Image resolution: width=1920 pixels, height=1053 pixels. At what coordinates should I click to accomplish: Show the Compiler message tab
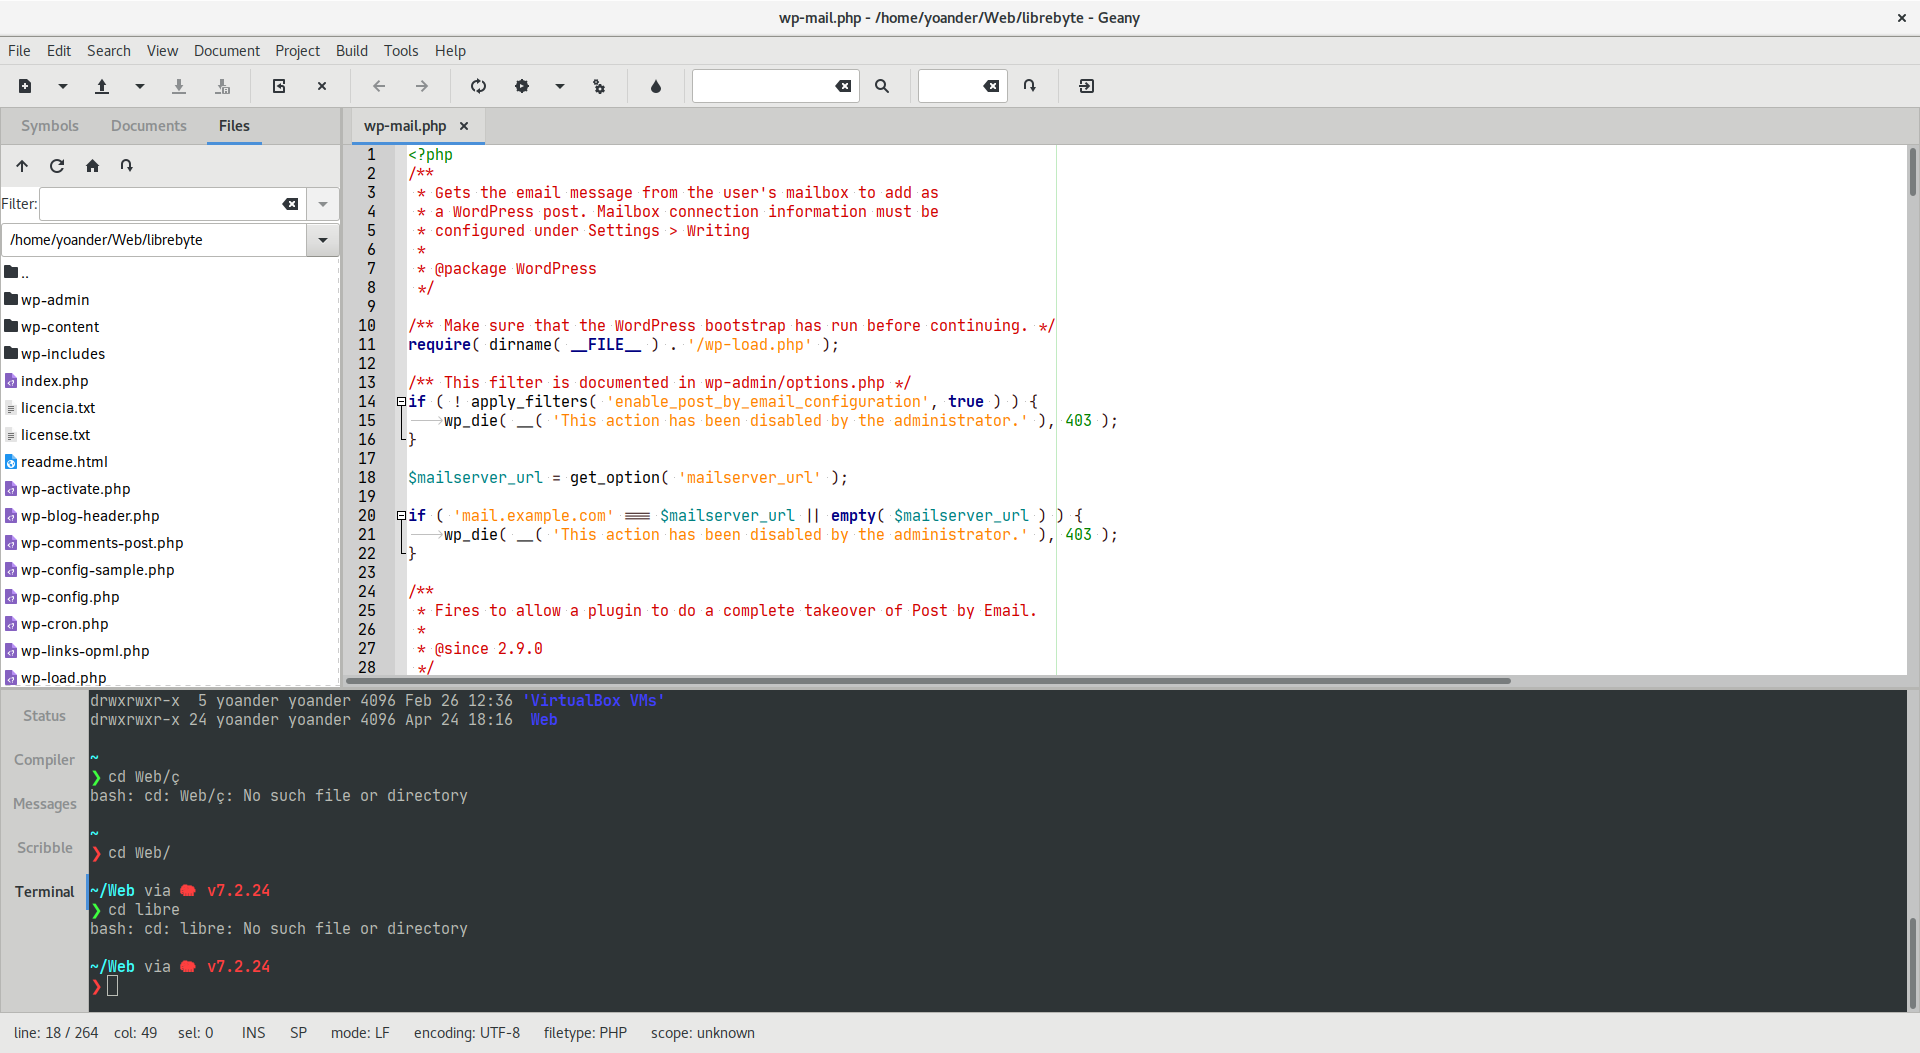[44, 760]
